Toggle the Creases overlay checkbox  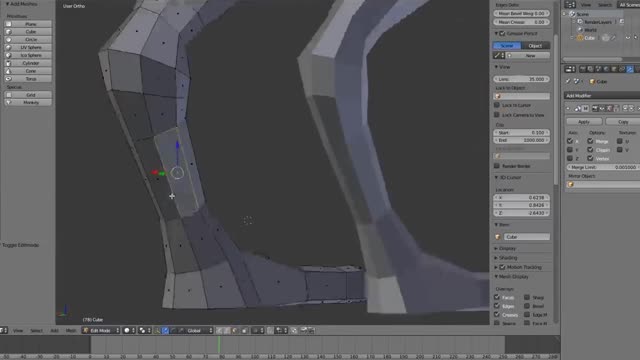pyautogui.click(x=497, y=315)
